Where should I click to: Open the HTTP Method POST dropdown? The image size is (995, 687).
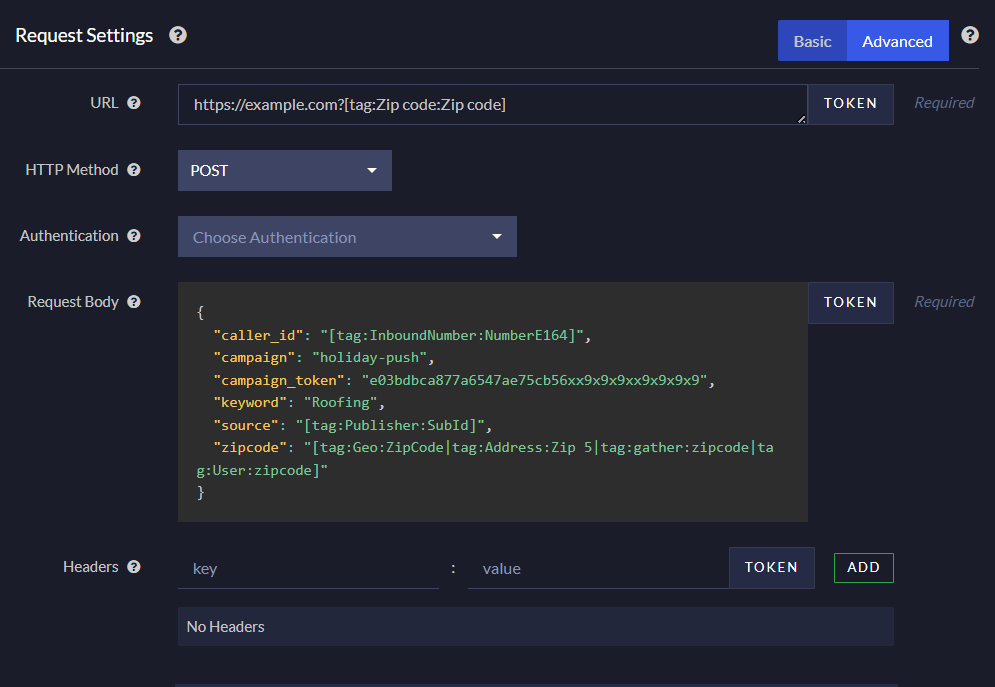pyautogui.click(x=284, y=171)
